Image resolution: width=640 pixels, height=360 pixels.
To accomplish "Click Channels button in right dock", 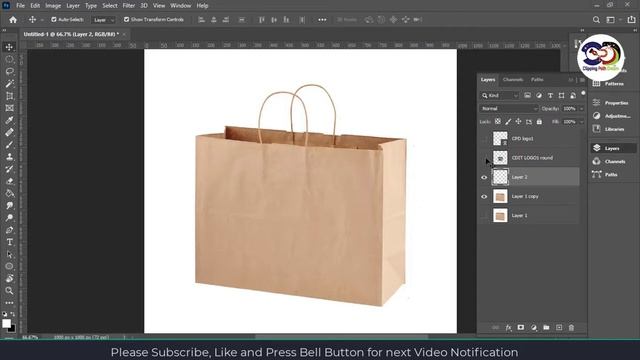I will pos(612,162).
